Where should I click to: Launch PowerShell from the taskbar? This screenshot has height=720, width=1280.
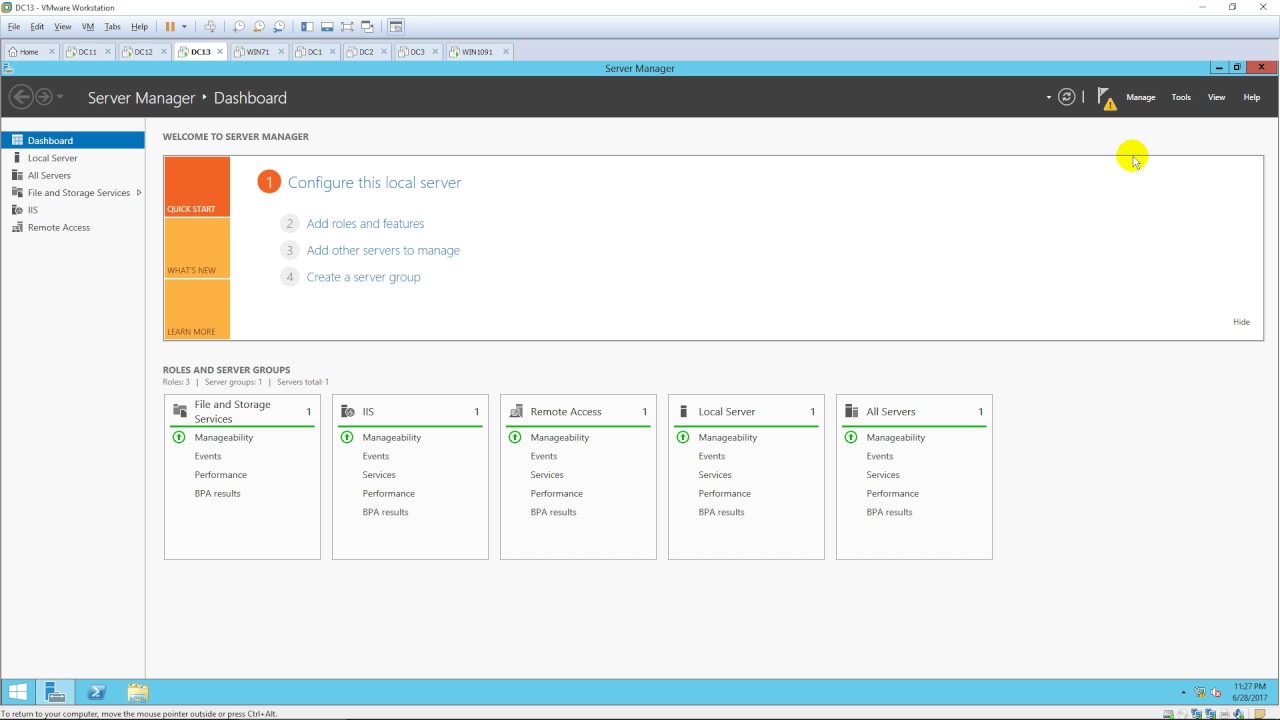pos(97,692)
